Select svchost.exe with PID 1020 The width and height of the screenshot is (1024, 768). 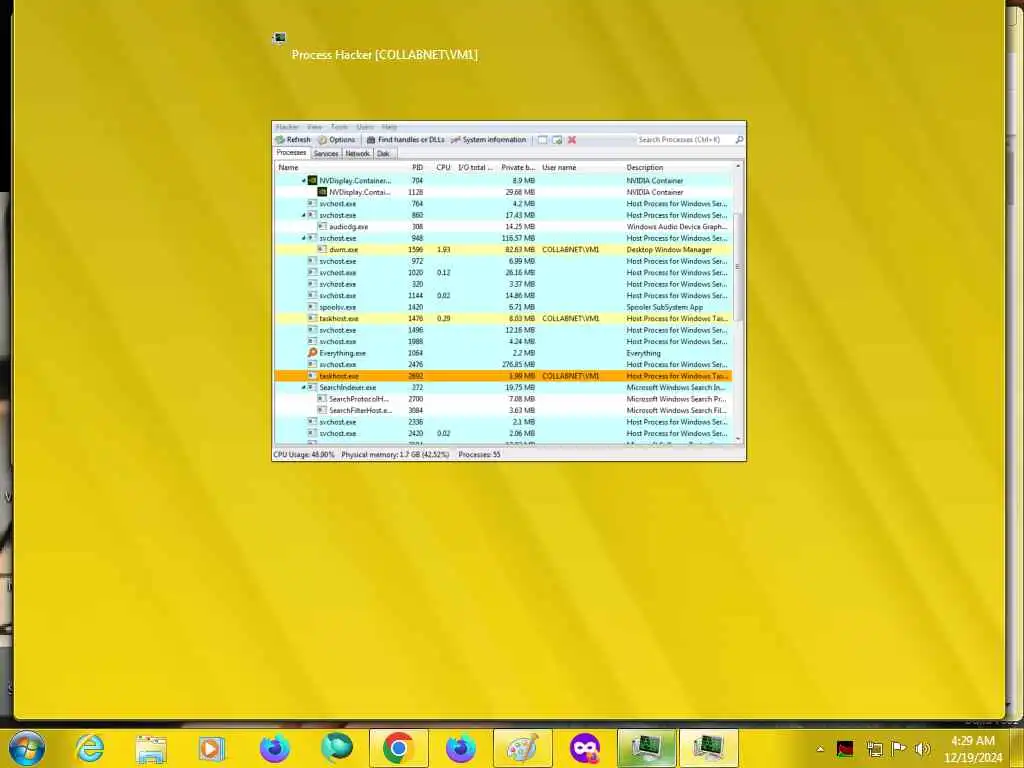pyautogui.click(x=504, y=272)
